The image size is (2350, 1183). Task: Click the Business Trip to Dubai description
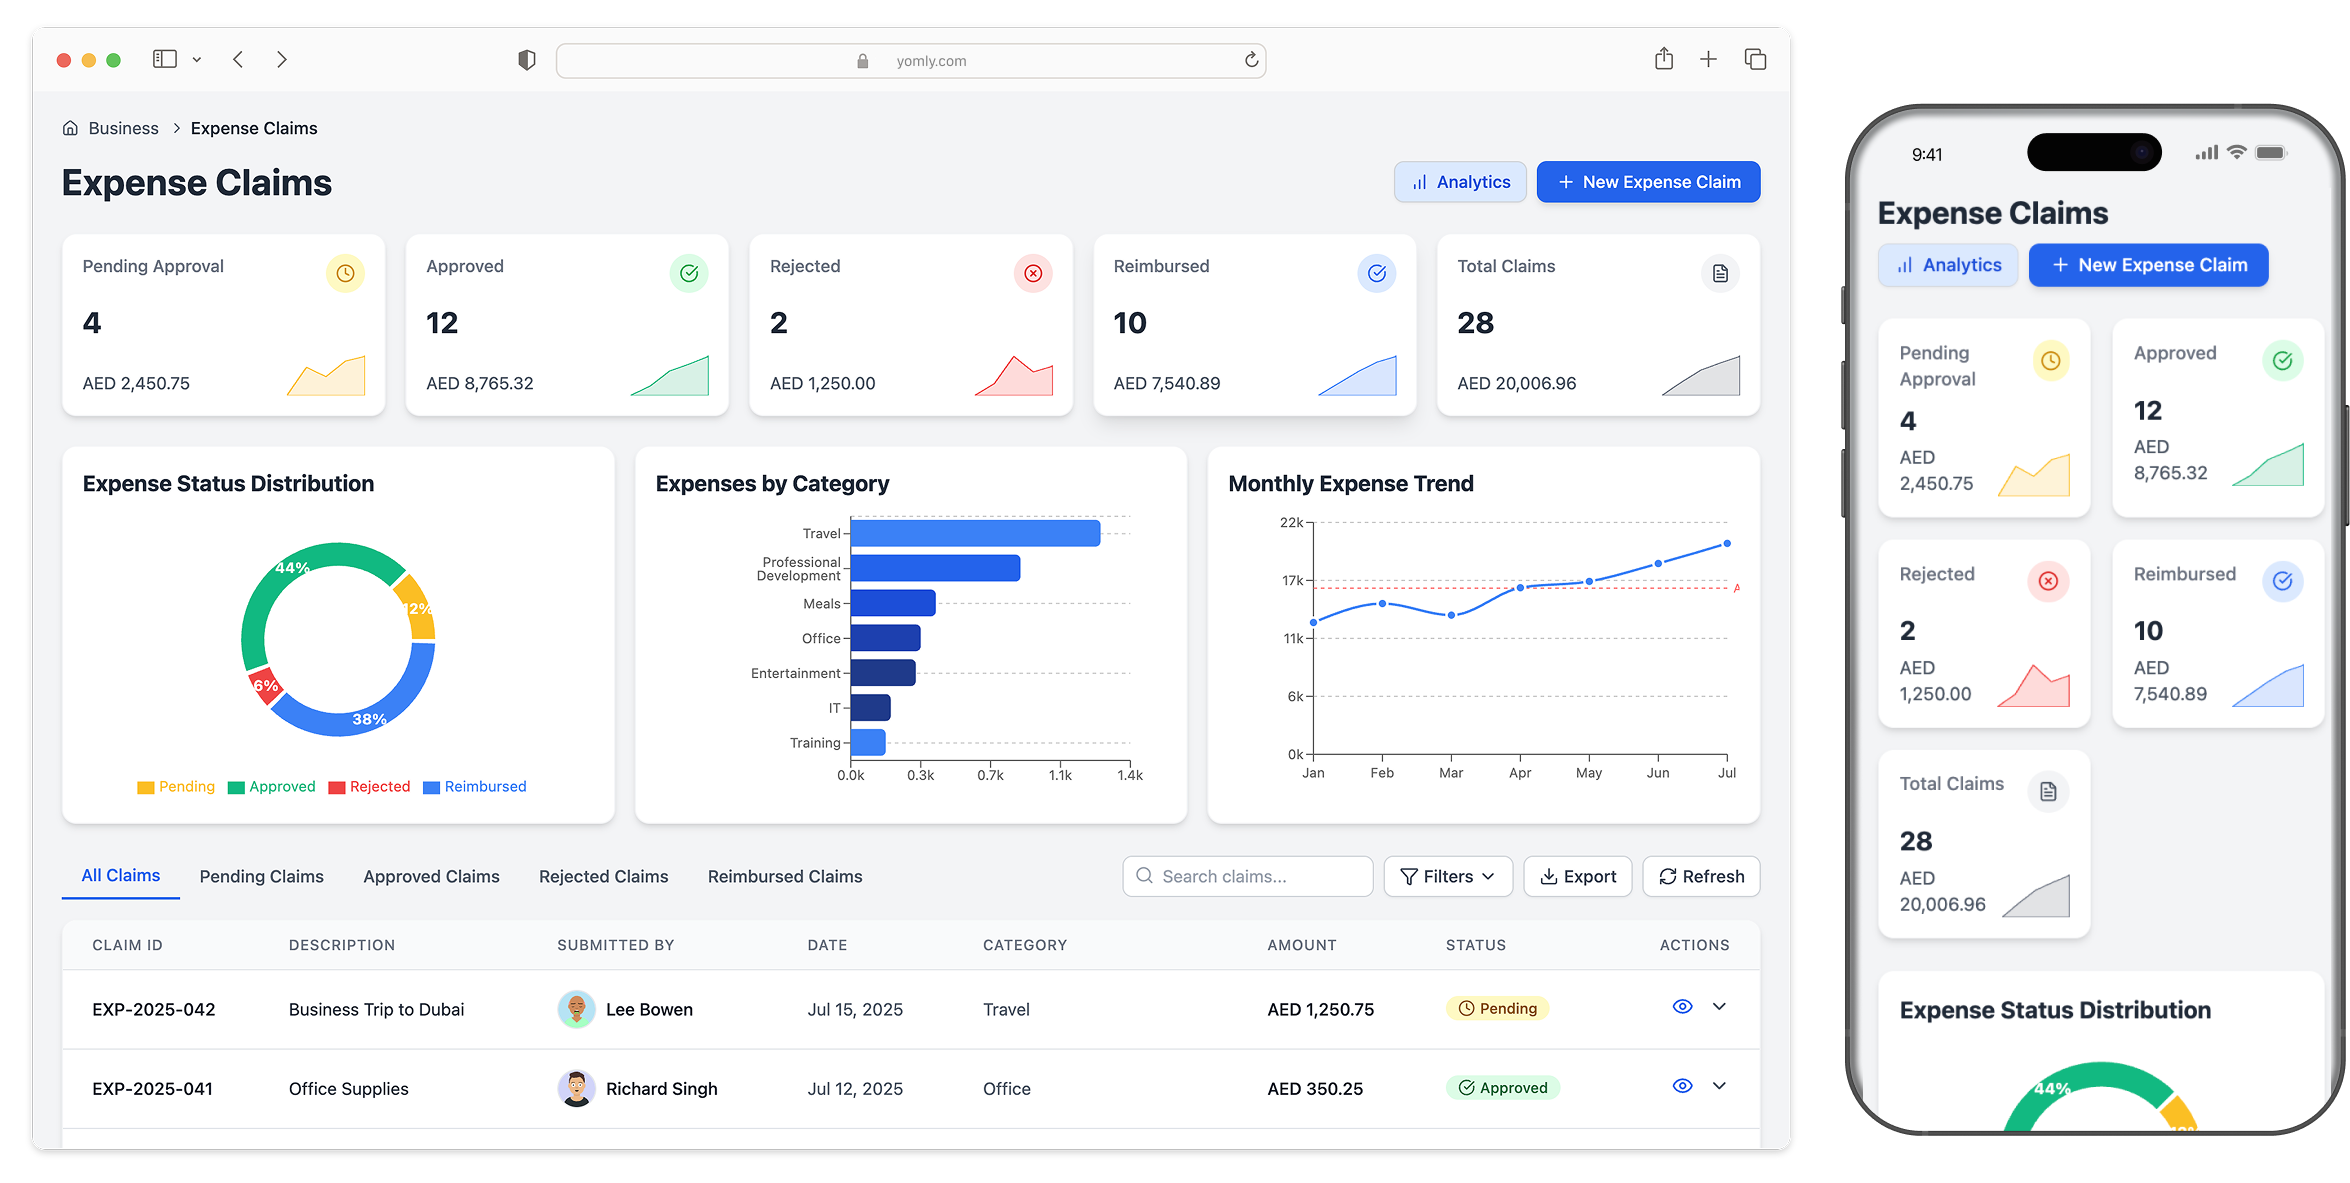tap(376, 1009)
